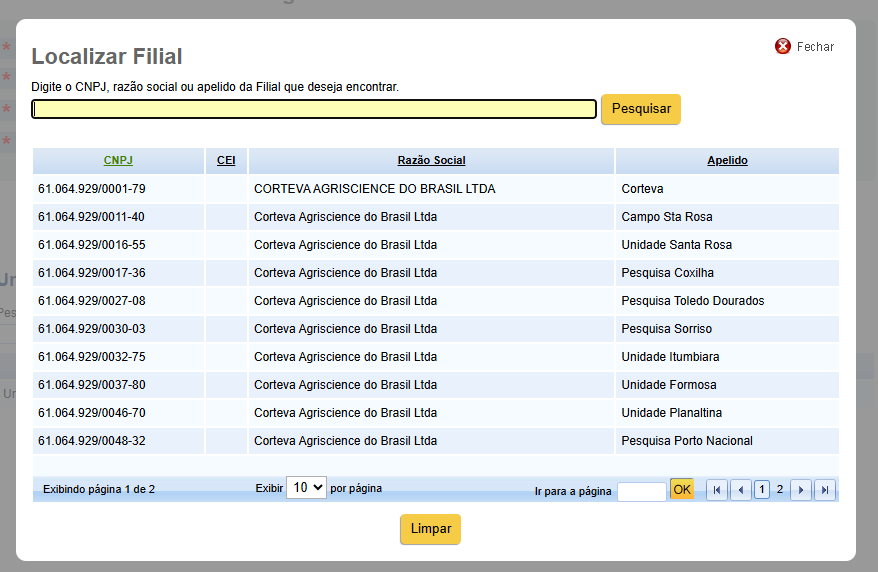Viewport: 878px width, 572px height.
Task: Click the Pesquisar button
Action: 641,109
